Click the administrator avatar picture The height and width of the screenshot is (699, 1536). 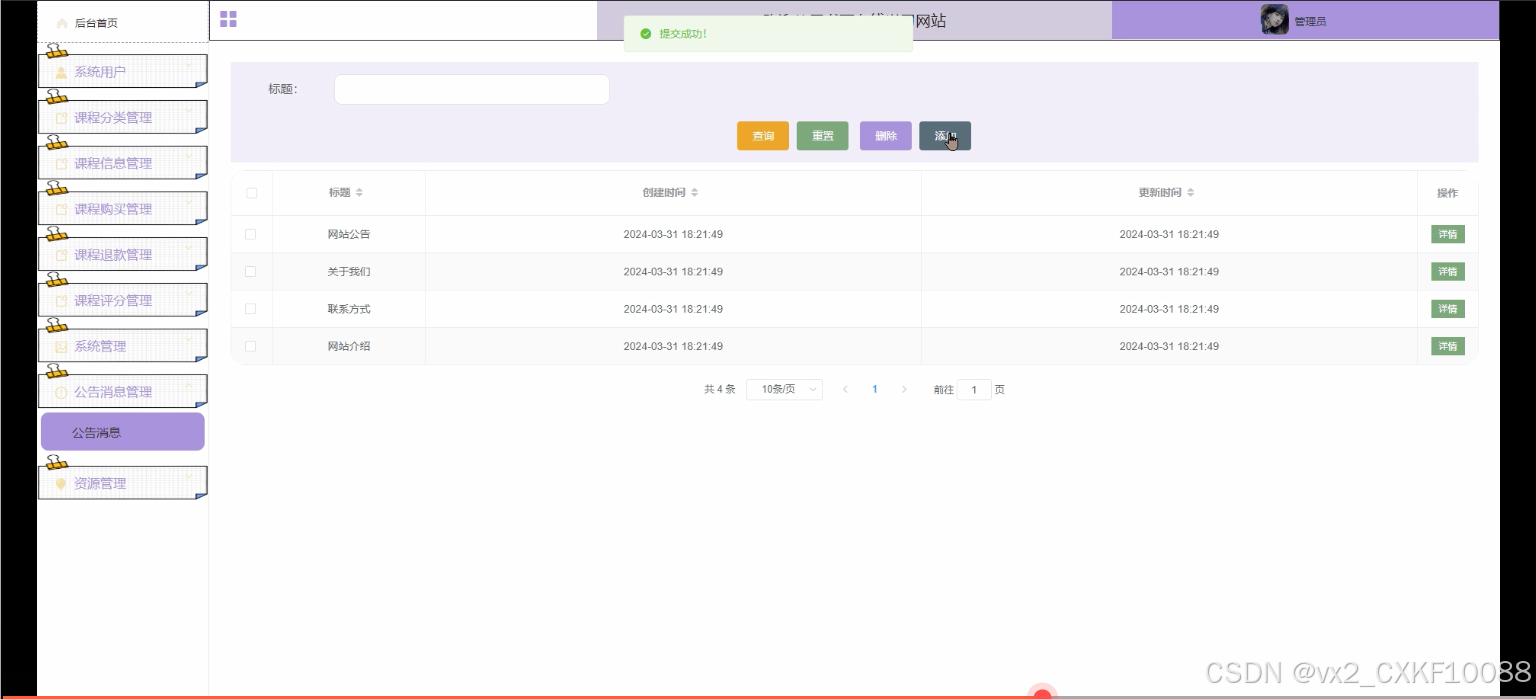pyautogui.click(x=1274, y=20)
